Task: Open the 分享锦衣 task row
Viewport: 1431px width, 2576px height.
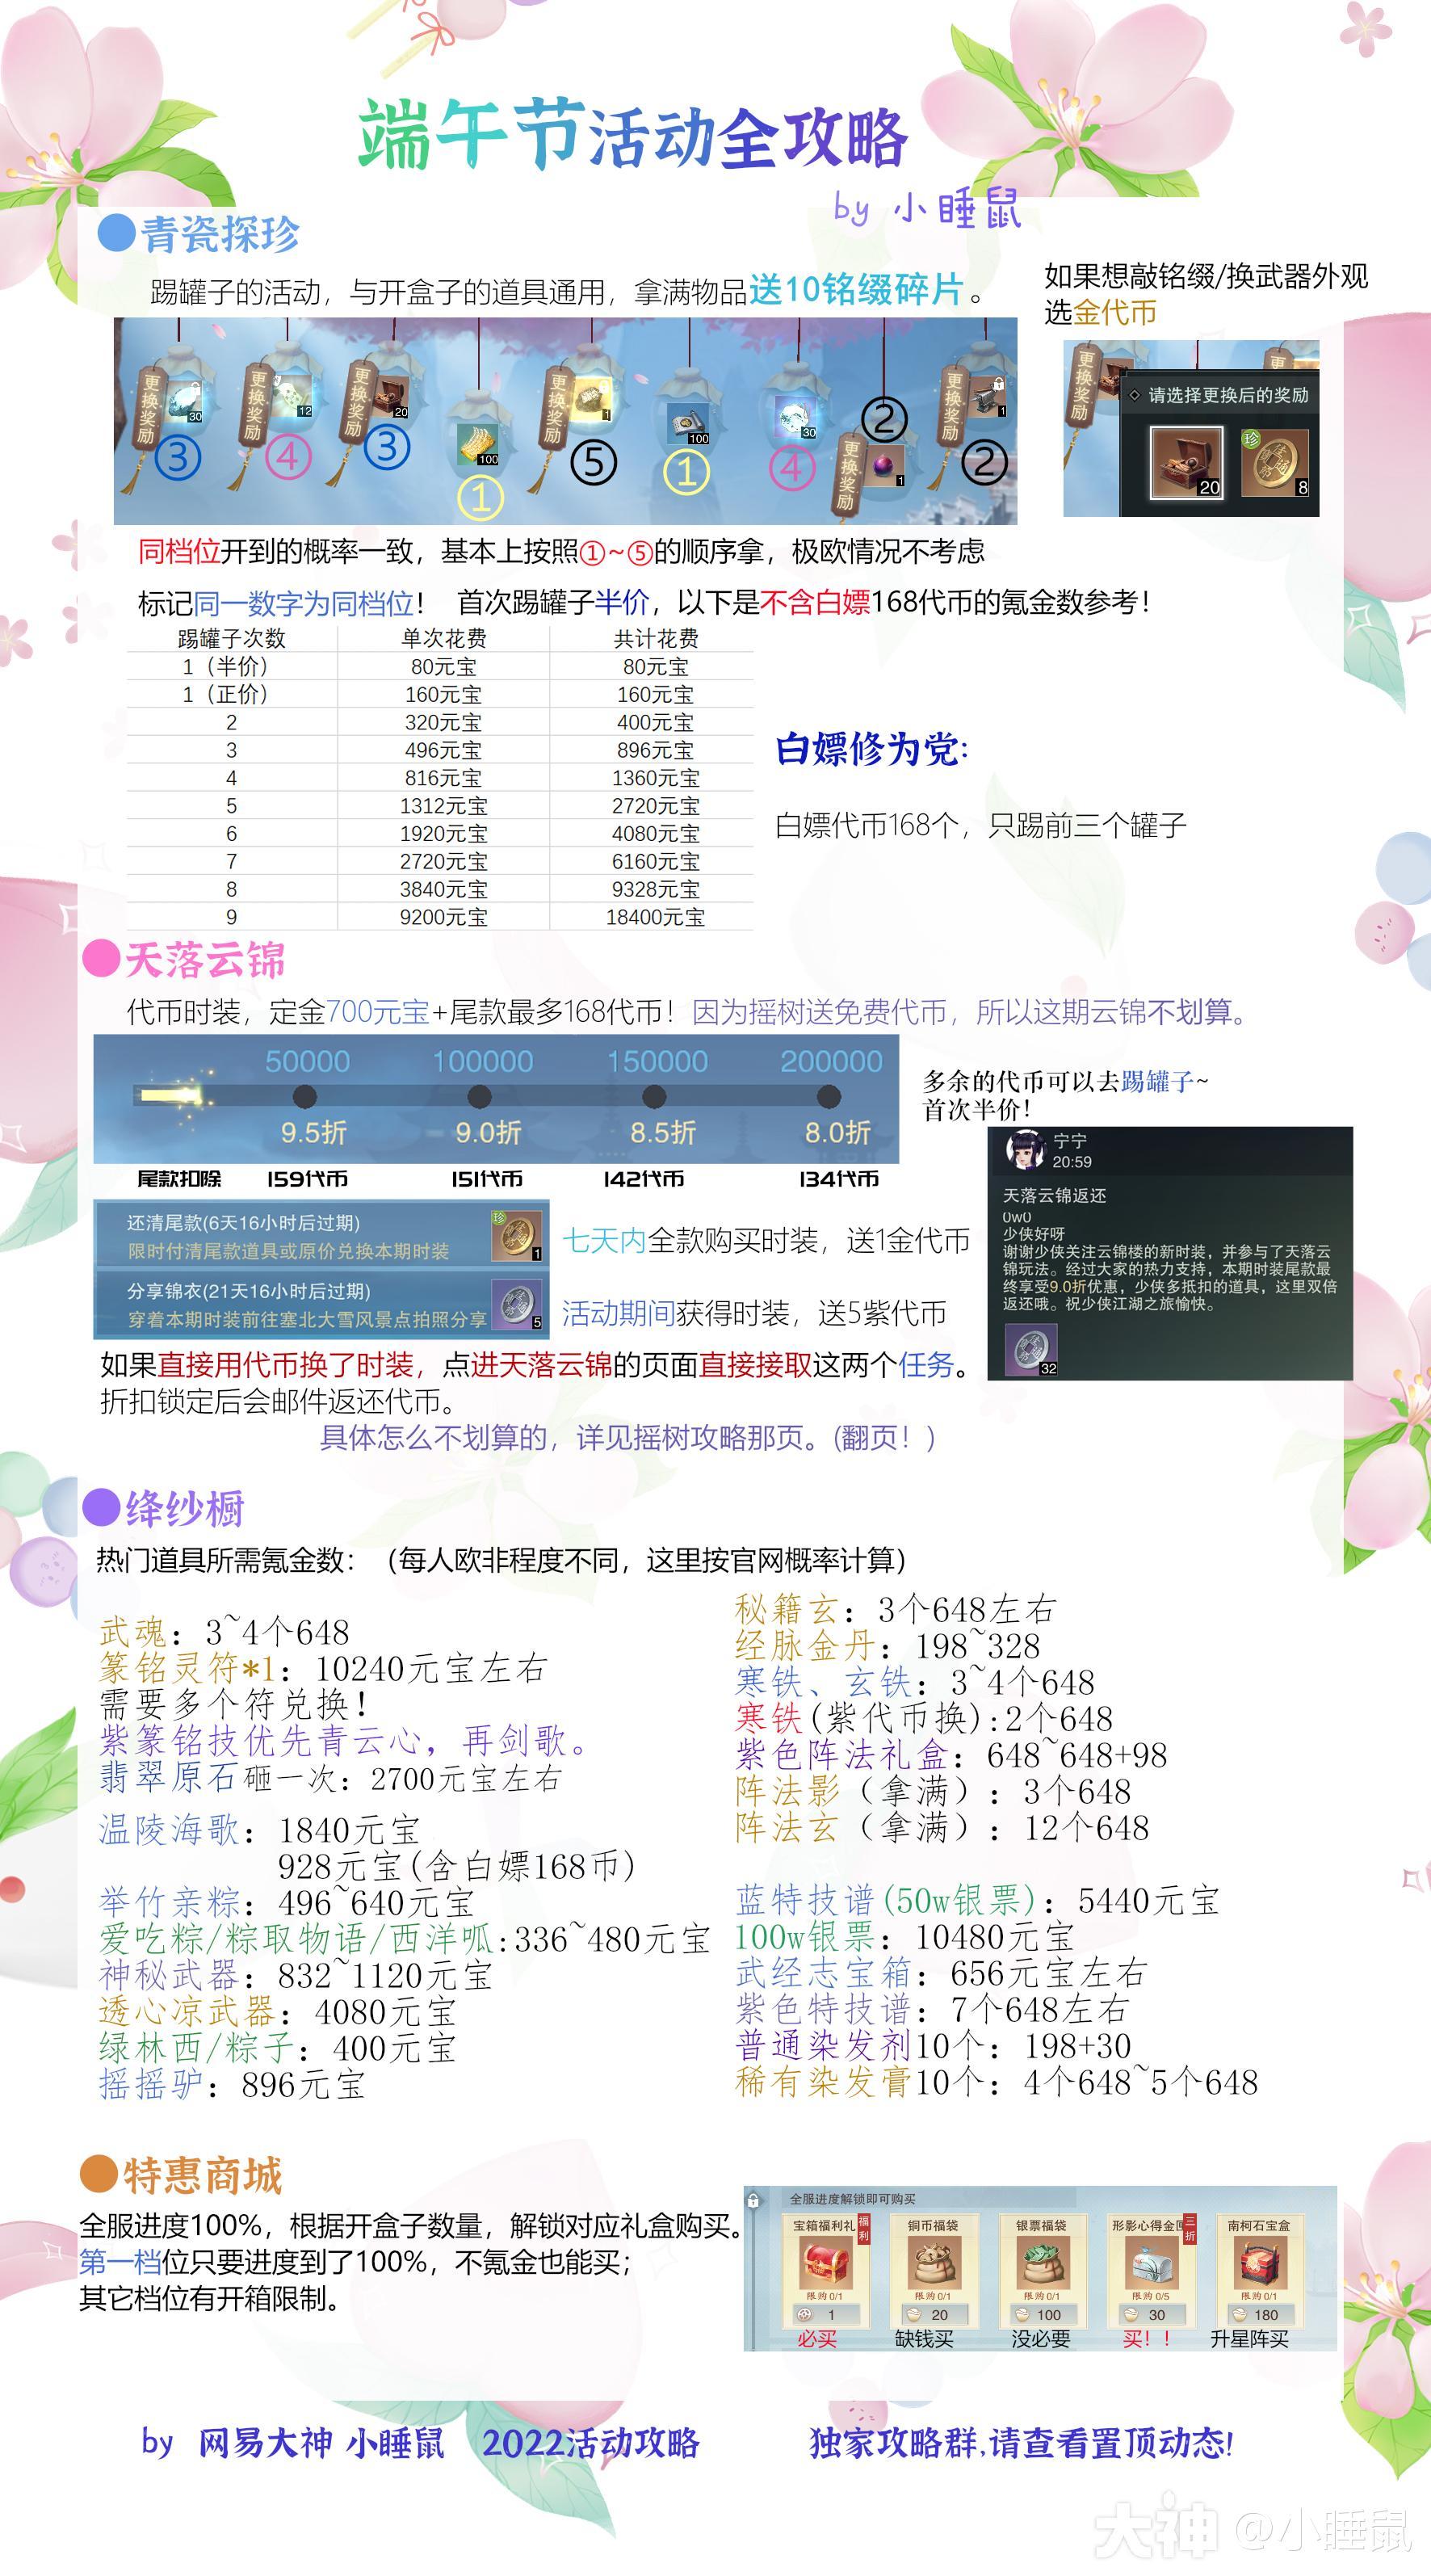Action: 321,1304
